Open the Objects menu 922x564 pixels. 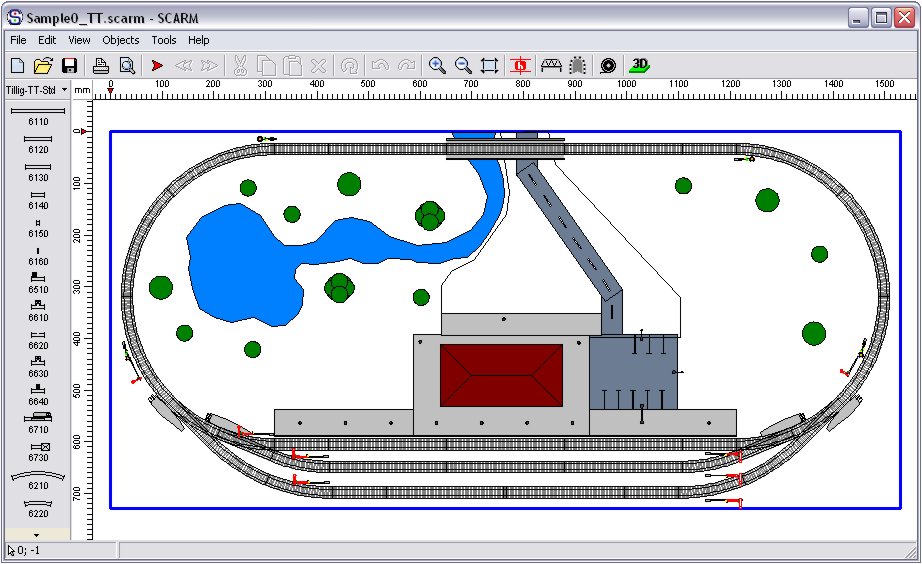(x=120, y=40)
